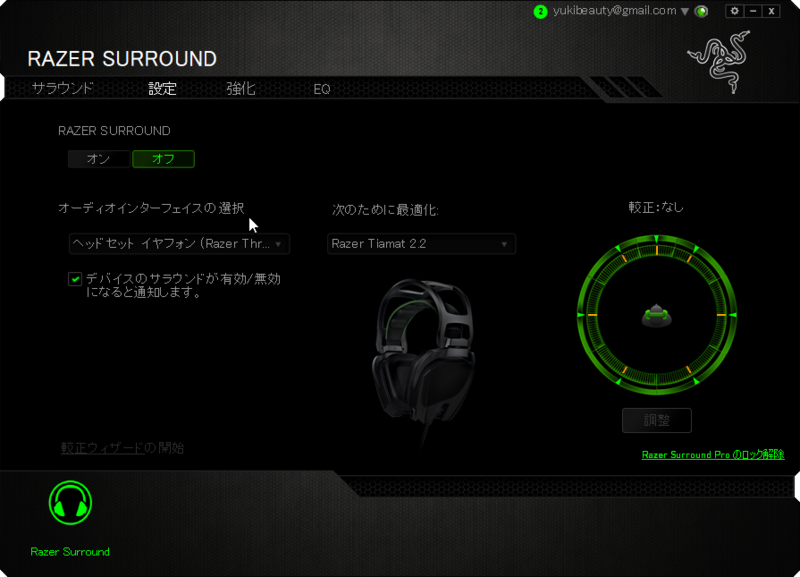Viewport: 800px width, 577px height.
Task: Click the yukibeauty@gmail.com account name
Action: coord(614,11)
